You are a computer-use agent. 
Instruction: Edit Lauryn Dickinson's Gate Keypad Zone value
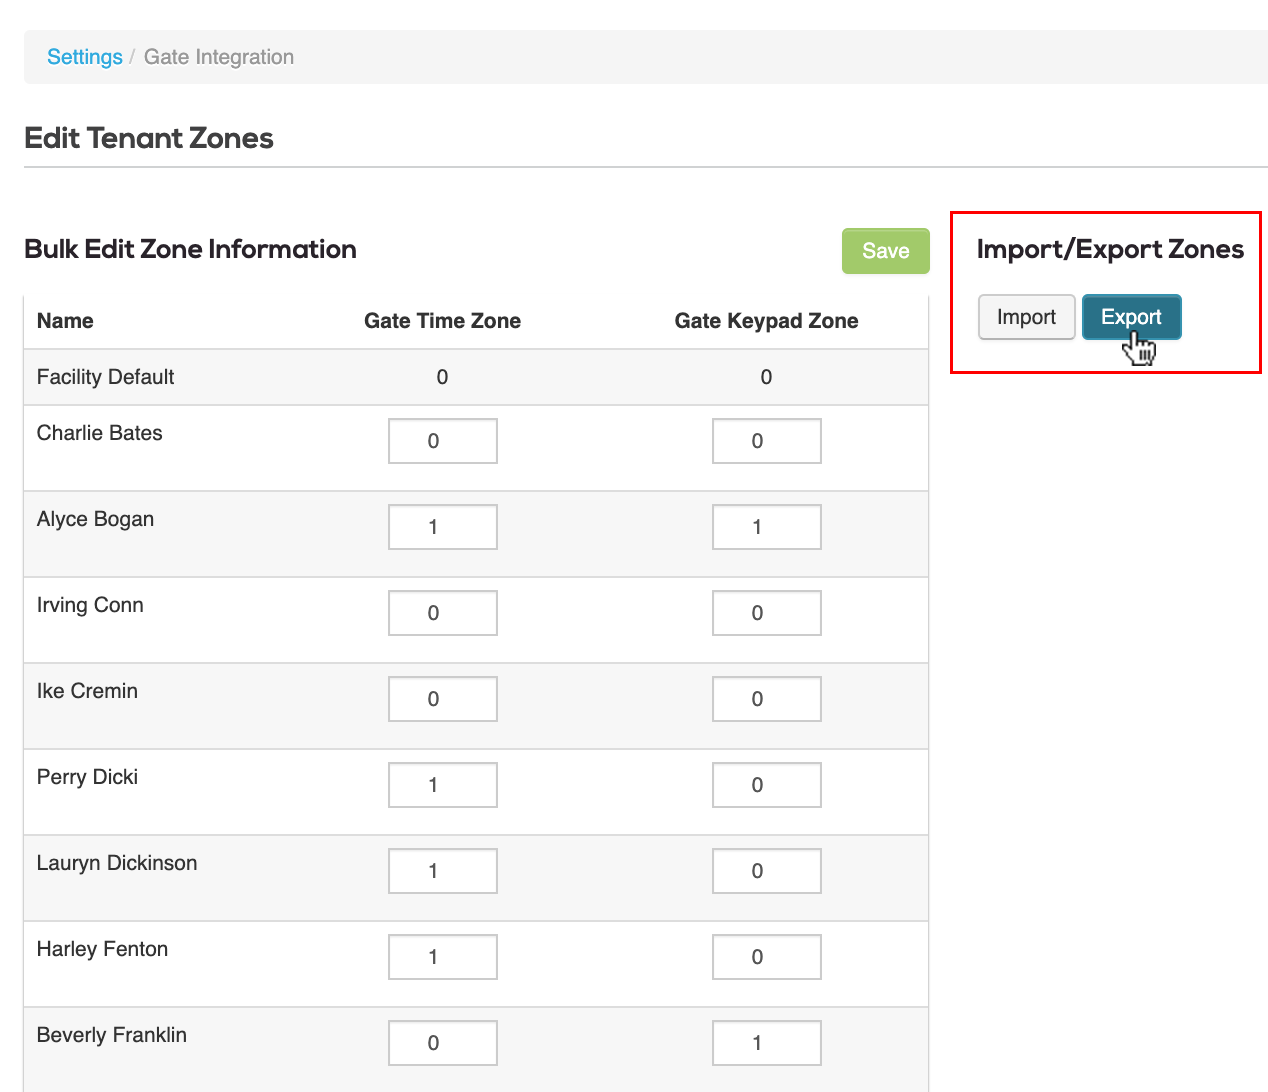[766, 870]
